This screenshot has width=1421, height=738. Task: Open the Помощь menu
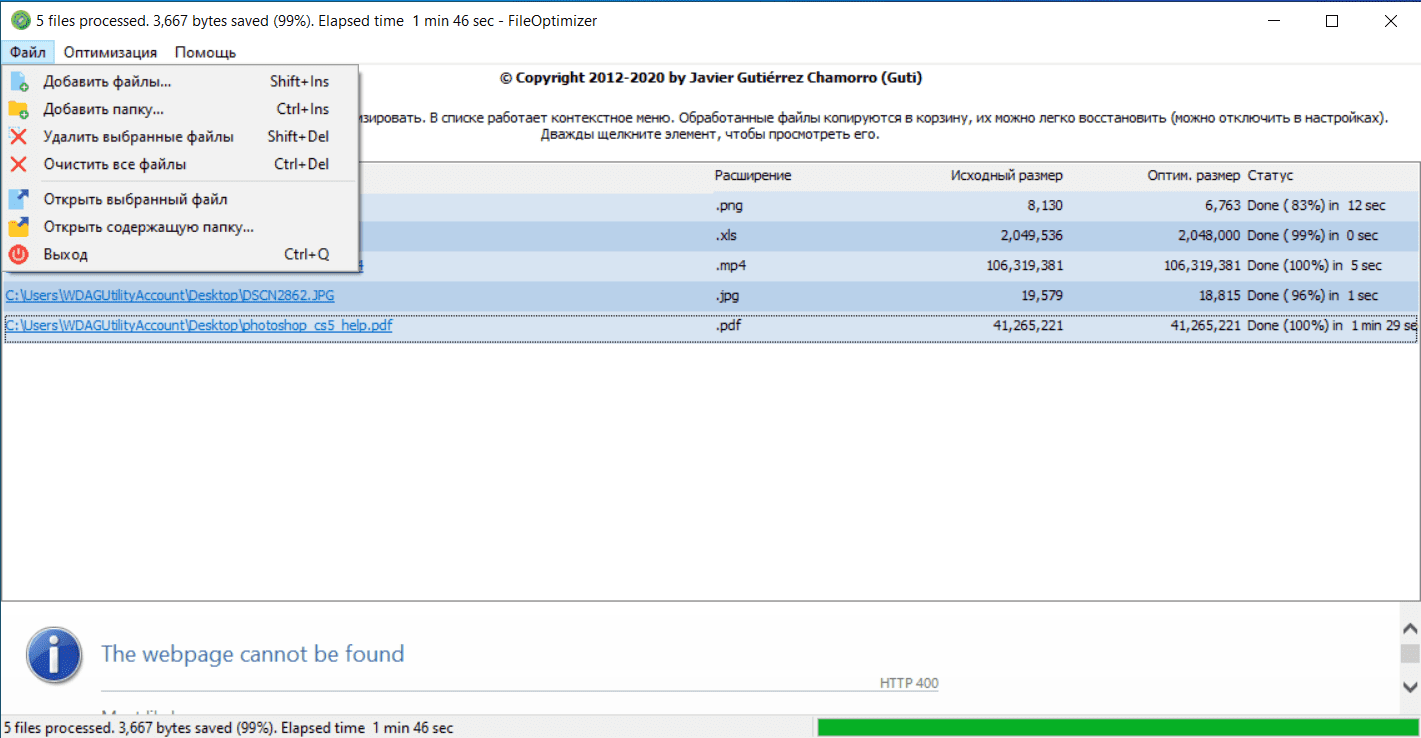click(x=205, y=52)
